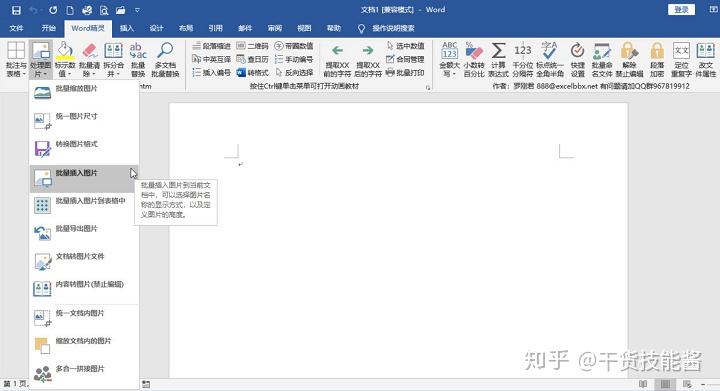Screen dimensions: 720x391
Task: Click 选中数值 in the ribbon
Action: click(x=405, y=46)
